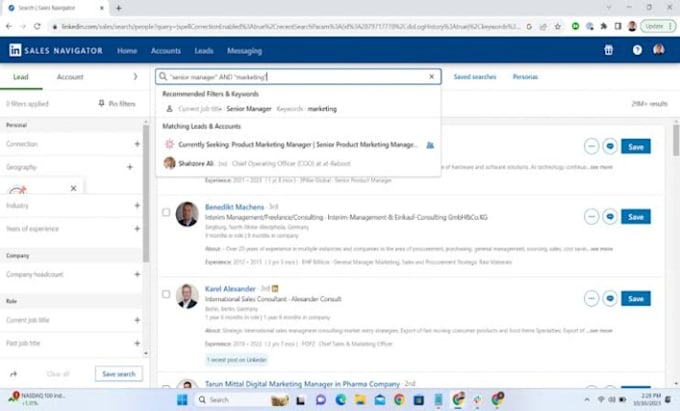Click more options icon on first result
This screenshot has height=411, width=680.
click(592, 146)
